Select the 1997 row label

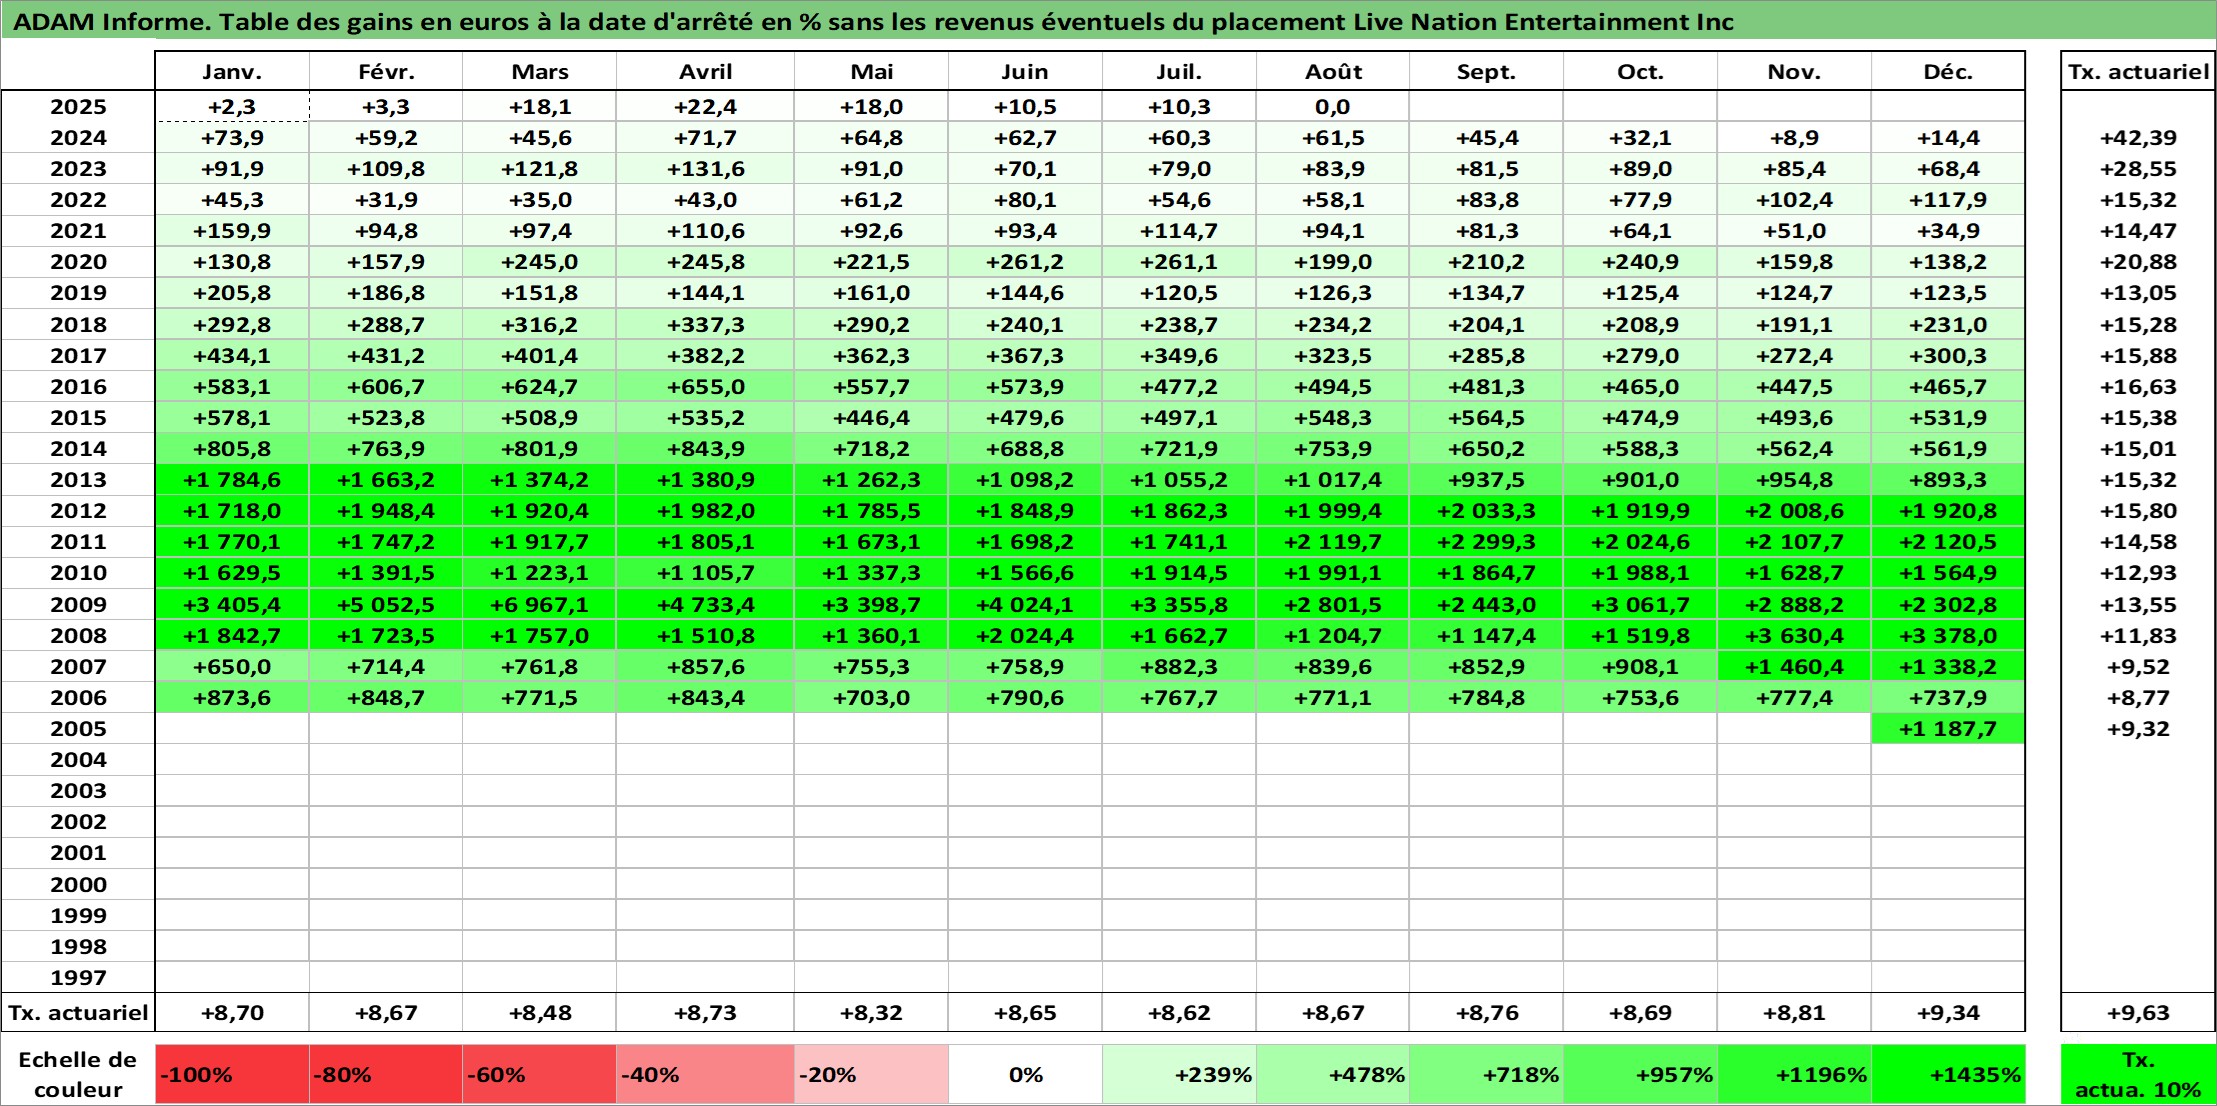coord(78,977)
